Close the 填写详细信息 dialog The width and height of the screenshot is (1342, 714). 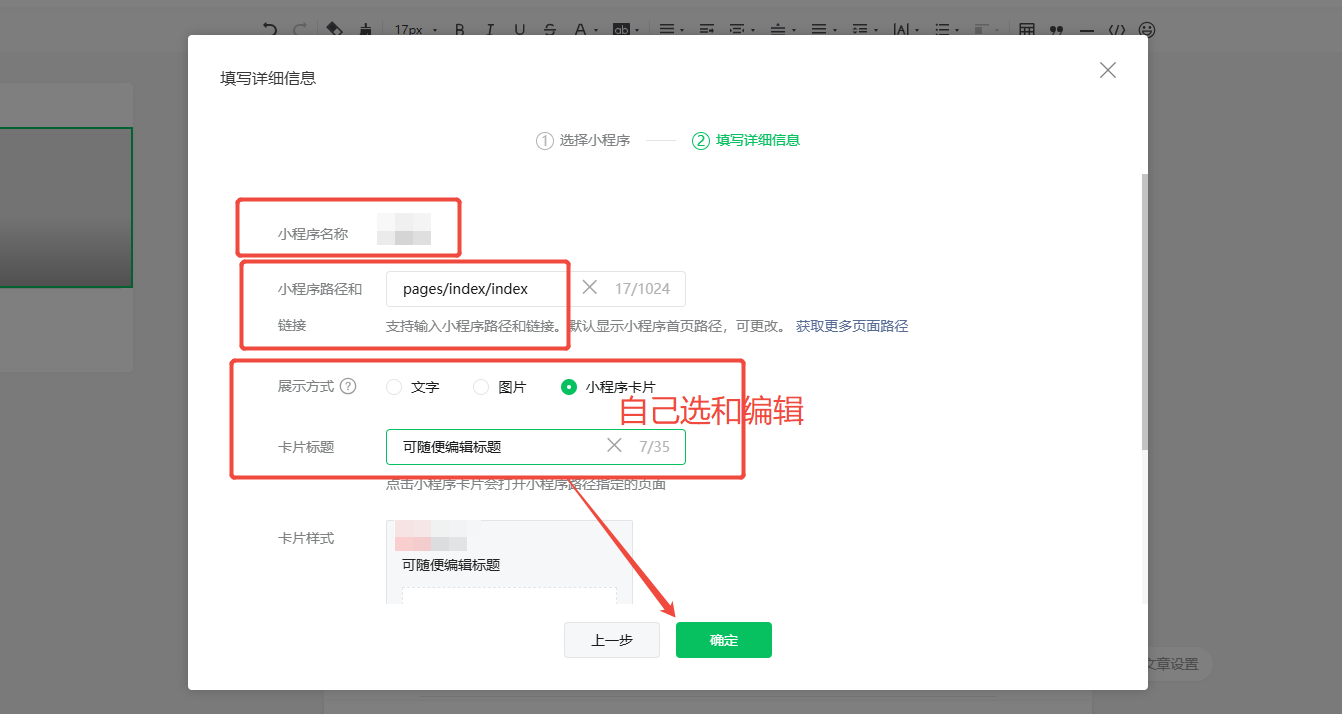pos(1107,70)
